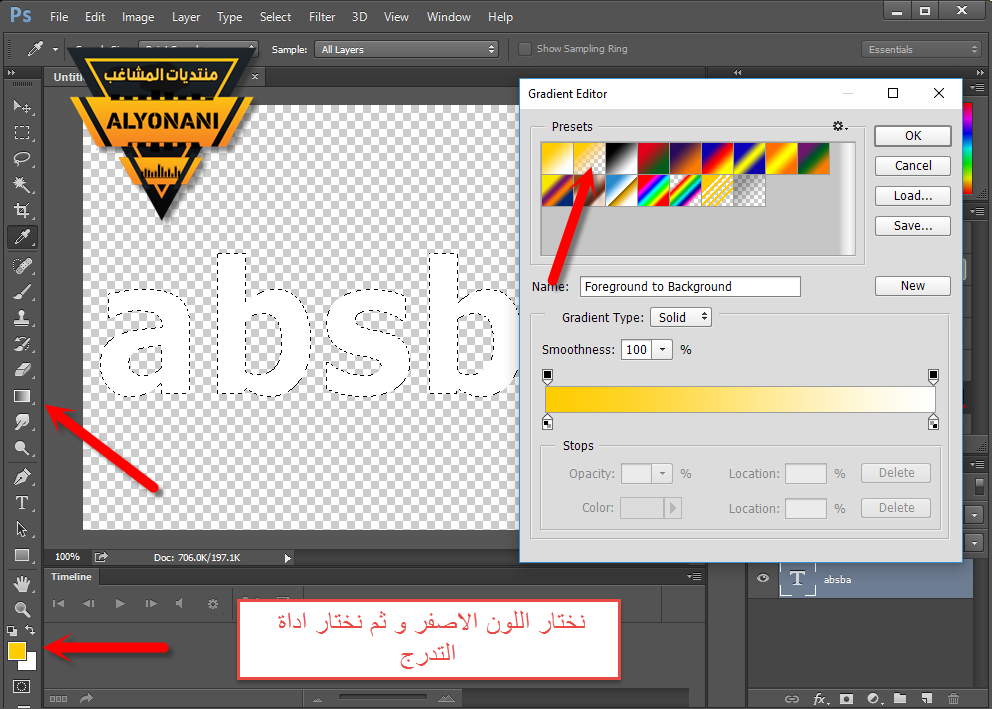
Task: Select the Pen tool
Action: pyautogui.click(x=22, y=476)
